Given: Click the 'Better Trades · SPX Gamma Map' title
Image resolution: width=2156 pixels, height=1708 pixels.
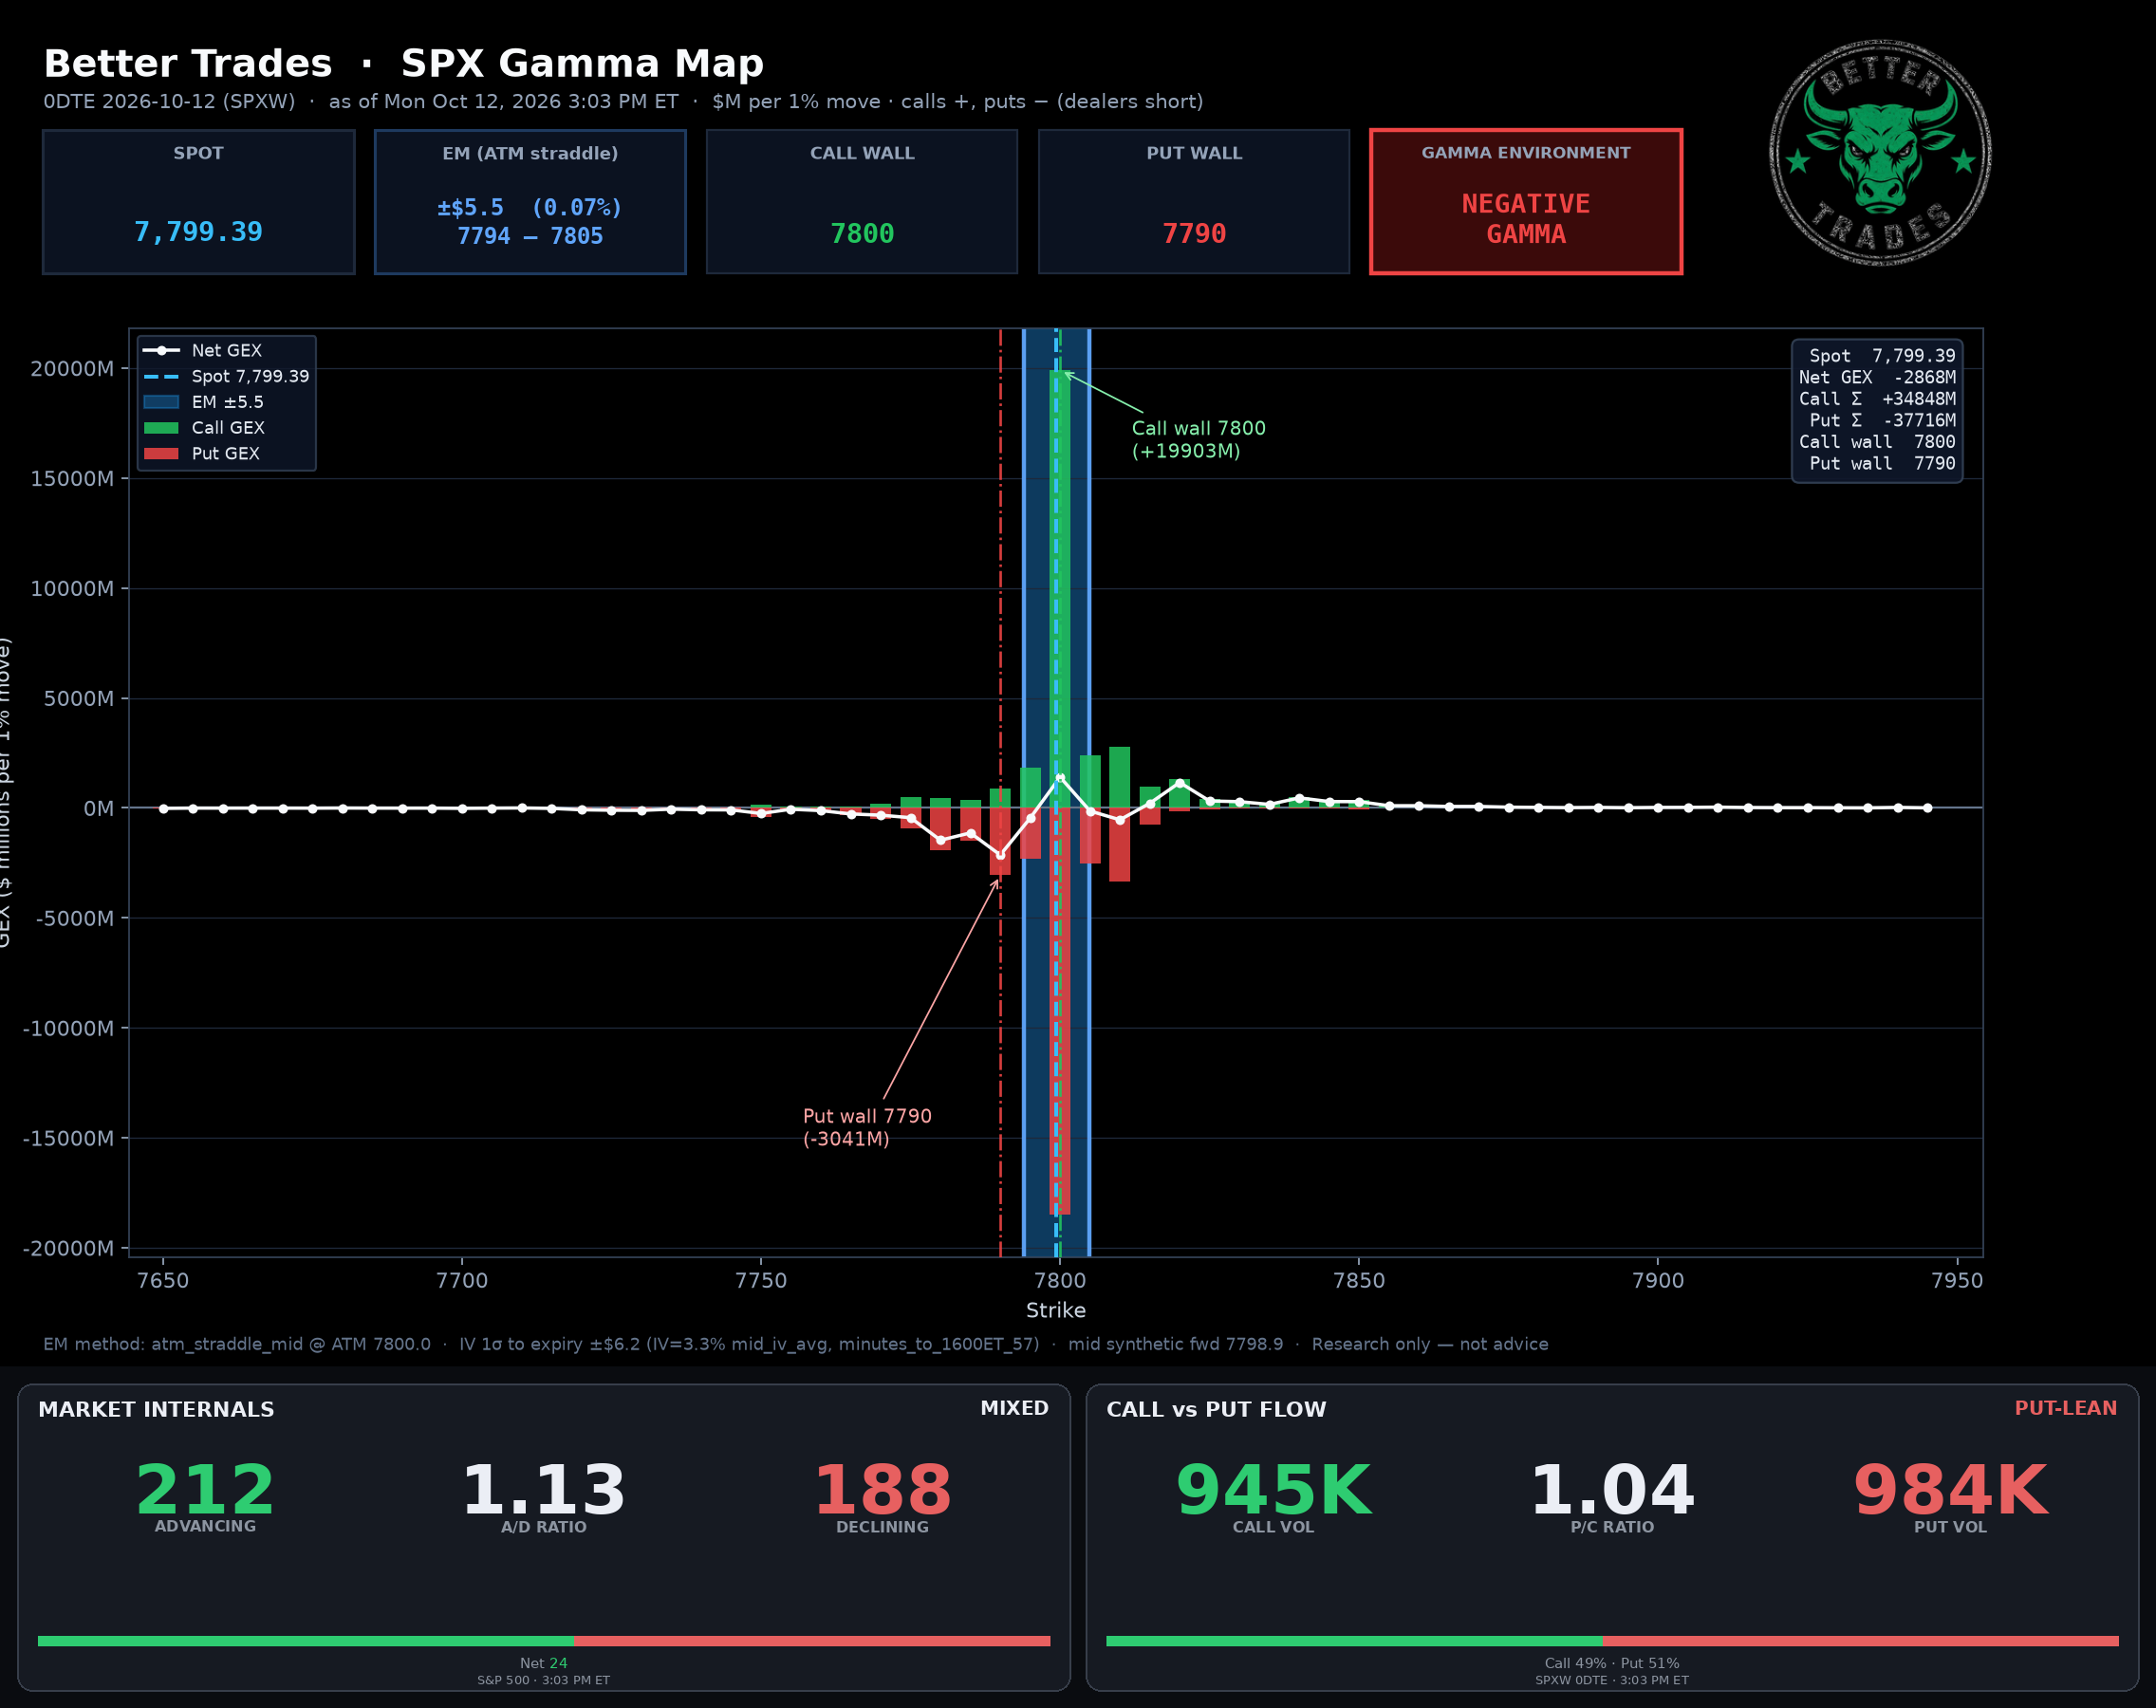Looking at the screenshot, I should pos(403,63).
